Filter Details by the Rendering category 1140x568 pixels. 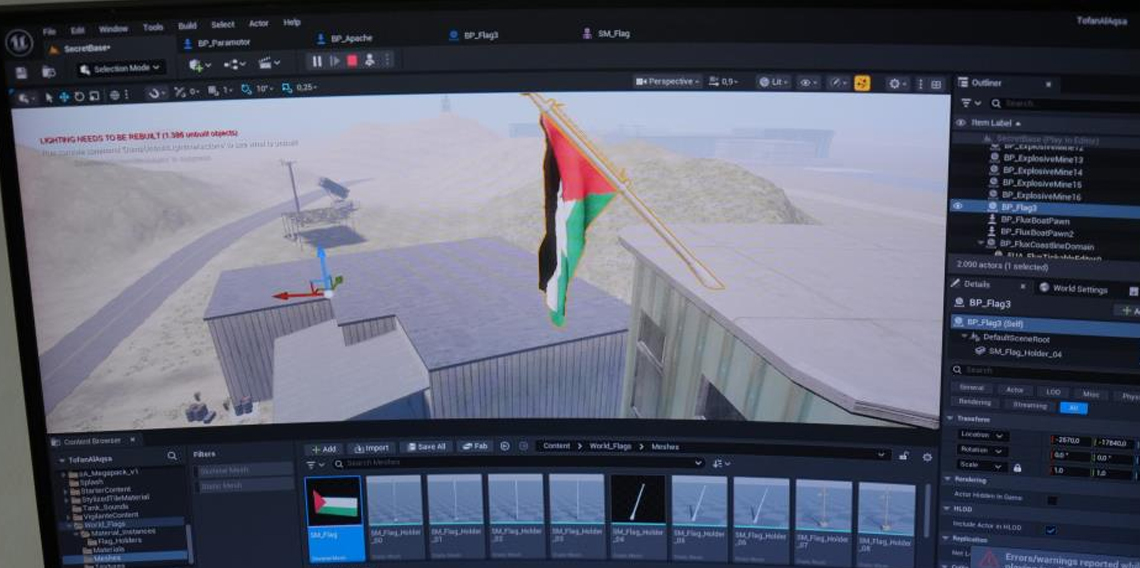(974, 401)
